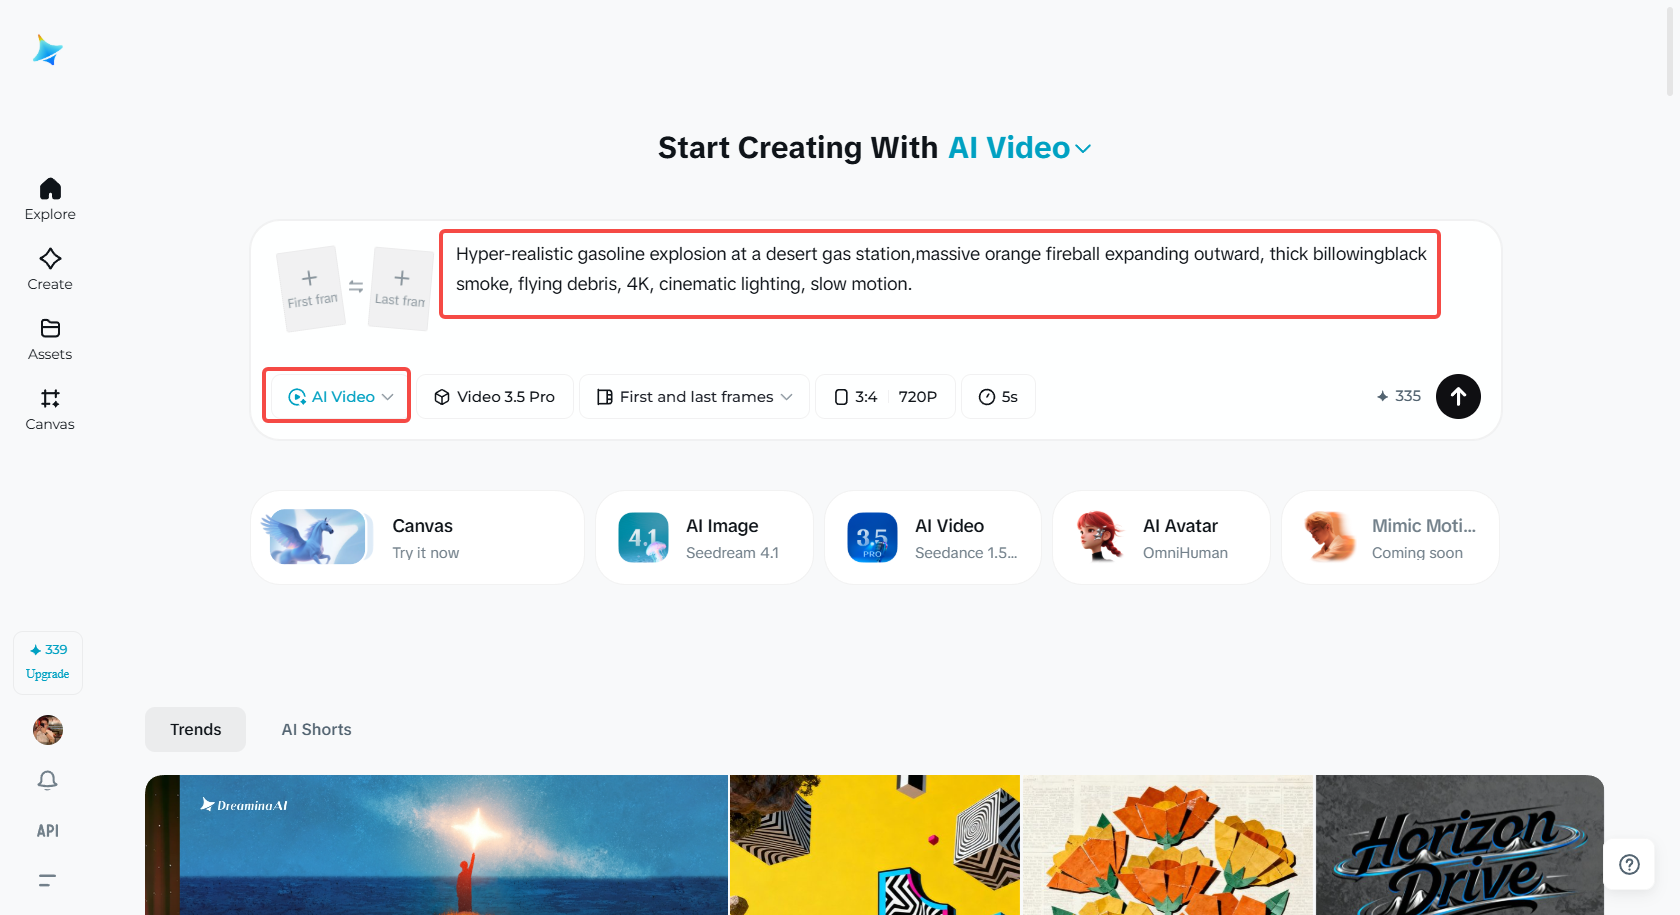Open the Assets panel
Screen dimensions: 1680x915
click(x=49, y=338)
